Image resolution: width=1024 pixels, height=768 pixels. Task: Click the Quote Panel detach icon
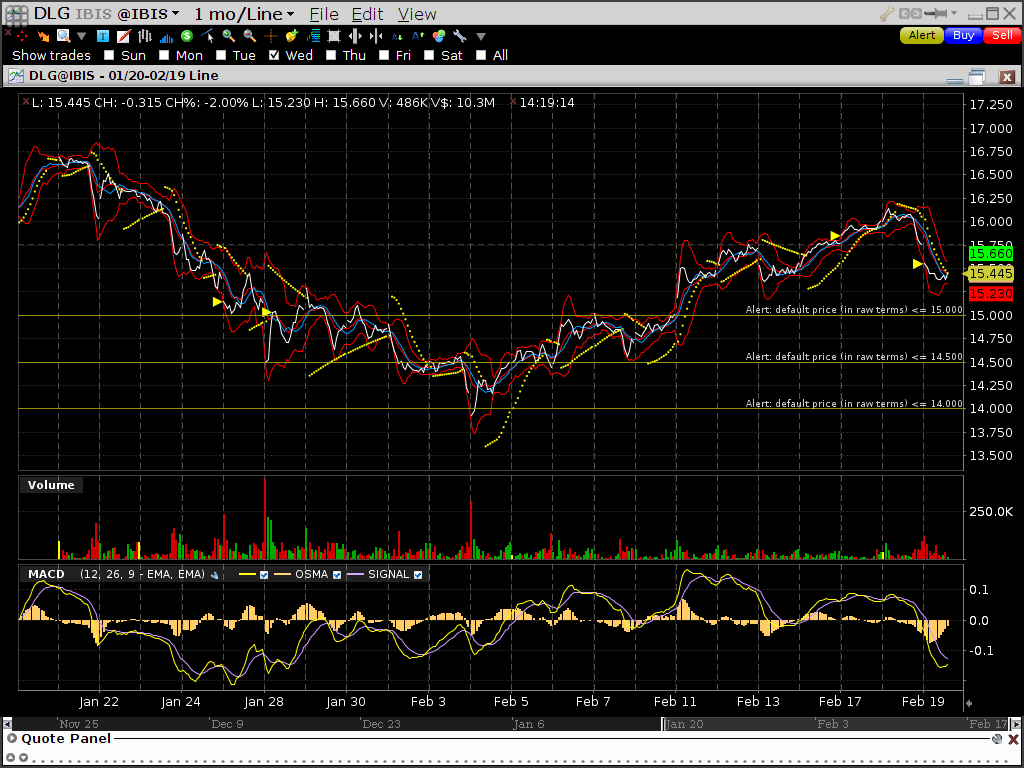997,739
